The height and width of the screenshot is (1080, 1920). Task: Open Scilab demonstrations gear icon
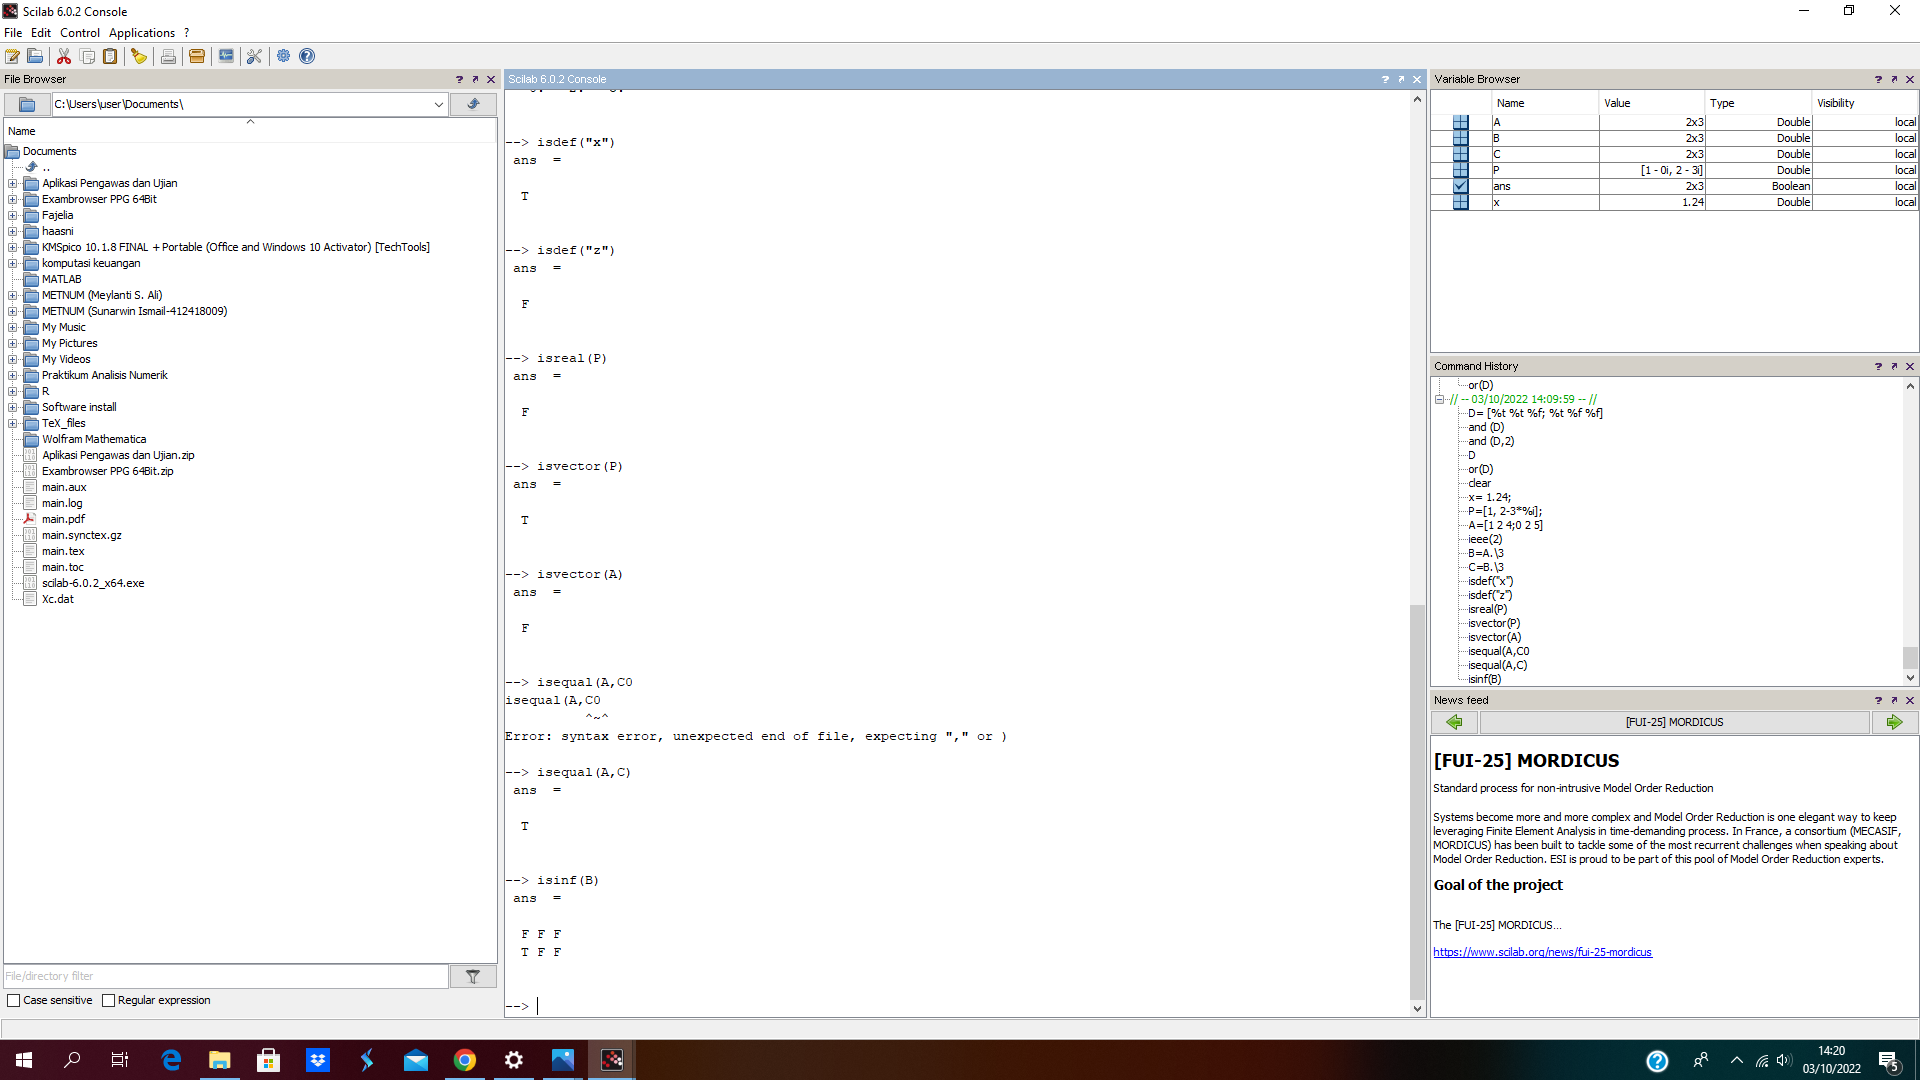point(284,56)
